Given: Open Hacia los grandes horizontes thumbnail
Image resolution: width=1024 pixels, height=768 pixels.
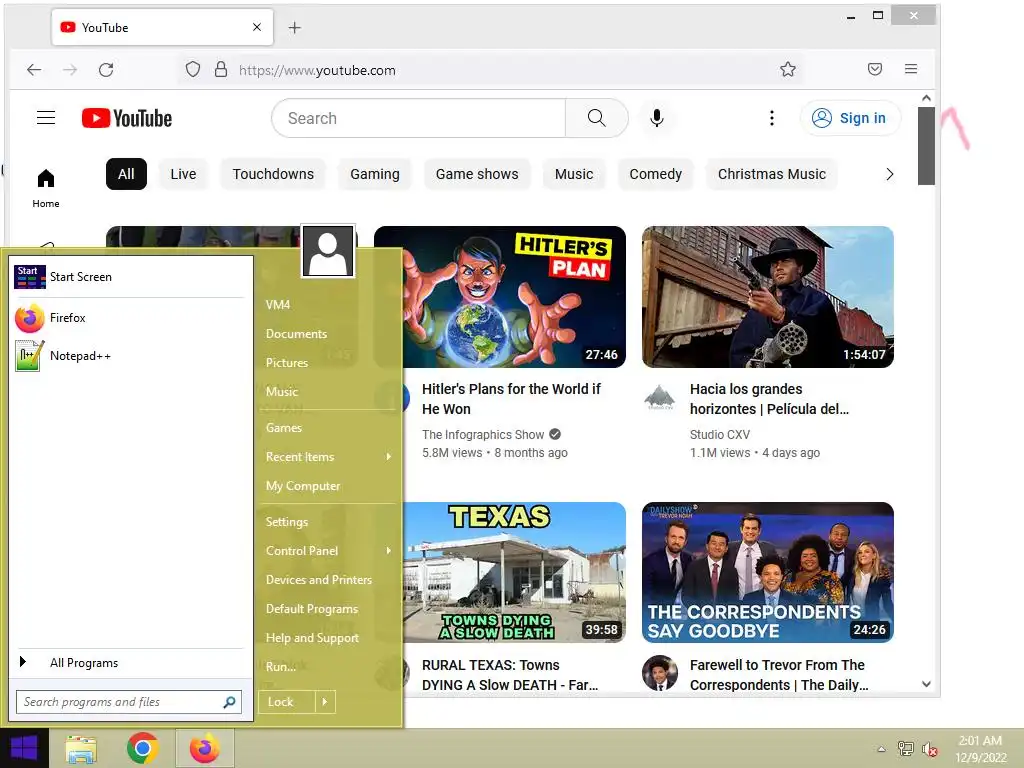Looking at the screenshot, I should coord(768,296).
